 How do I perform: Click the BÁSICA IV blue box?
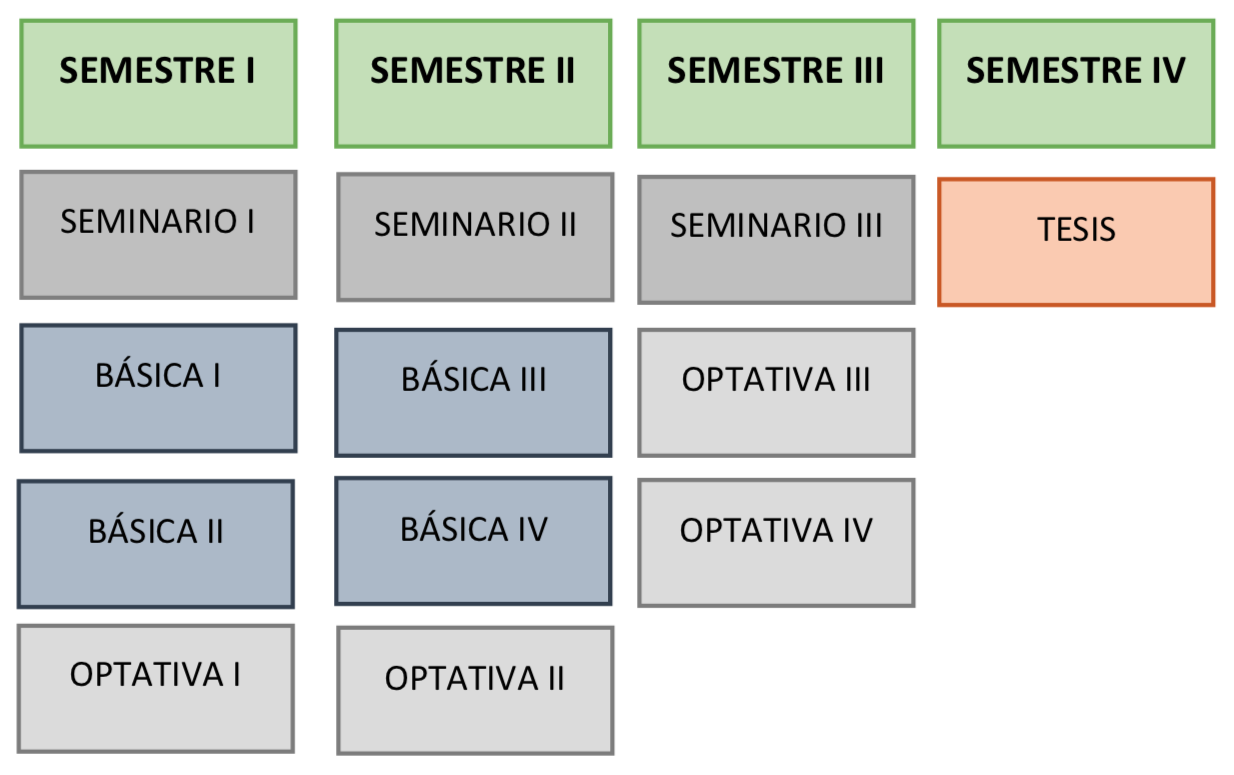pos(473,541)
